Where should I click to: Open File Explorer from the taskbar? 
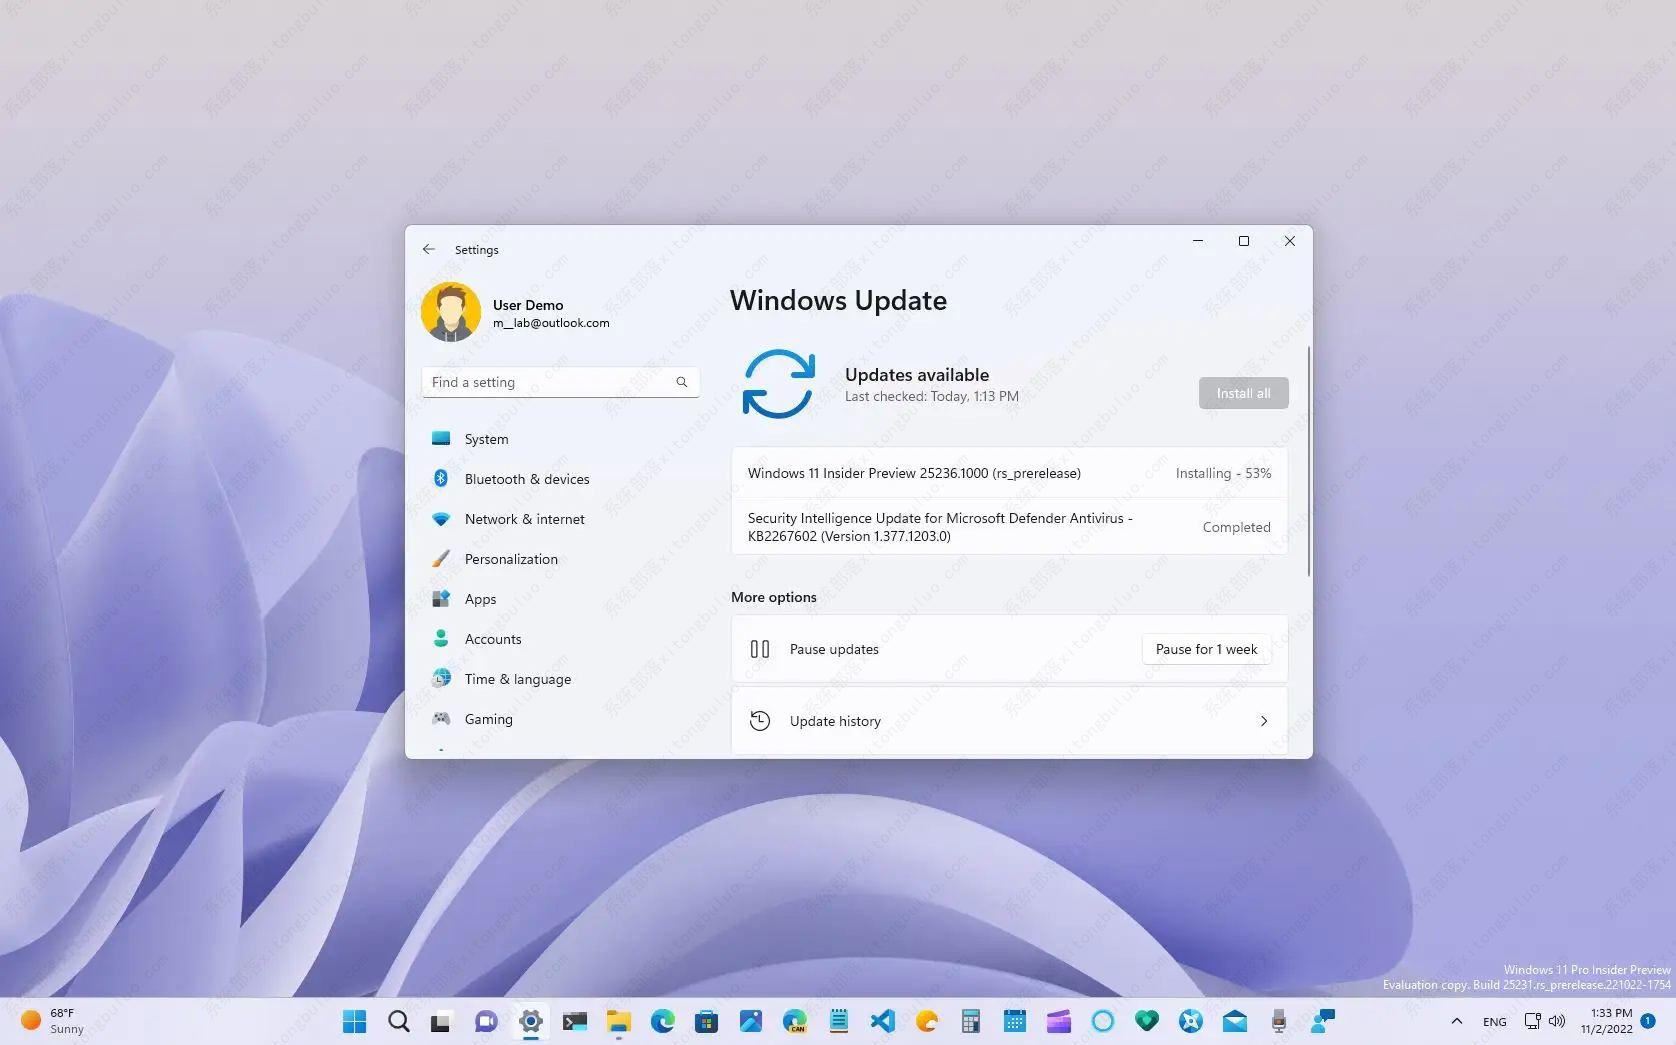[618, 1021]
